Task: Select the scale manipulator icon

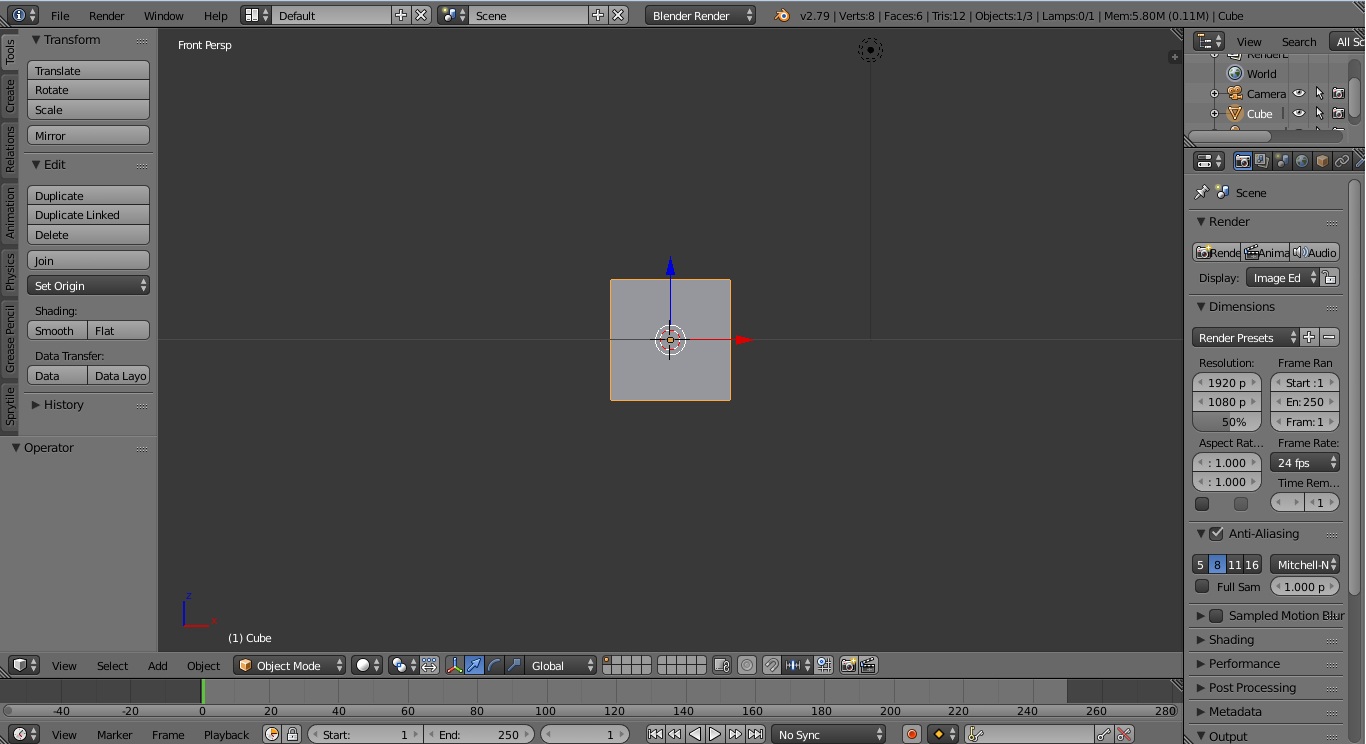Action: click(514, 665)
